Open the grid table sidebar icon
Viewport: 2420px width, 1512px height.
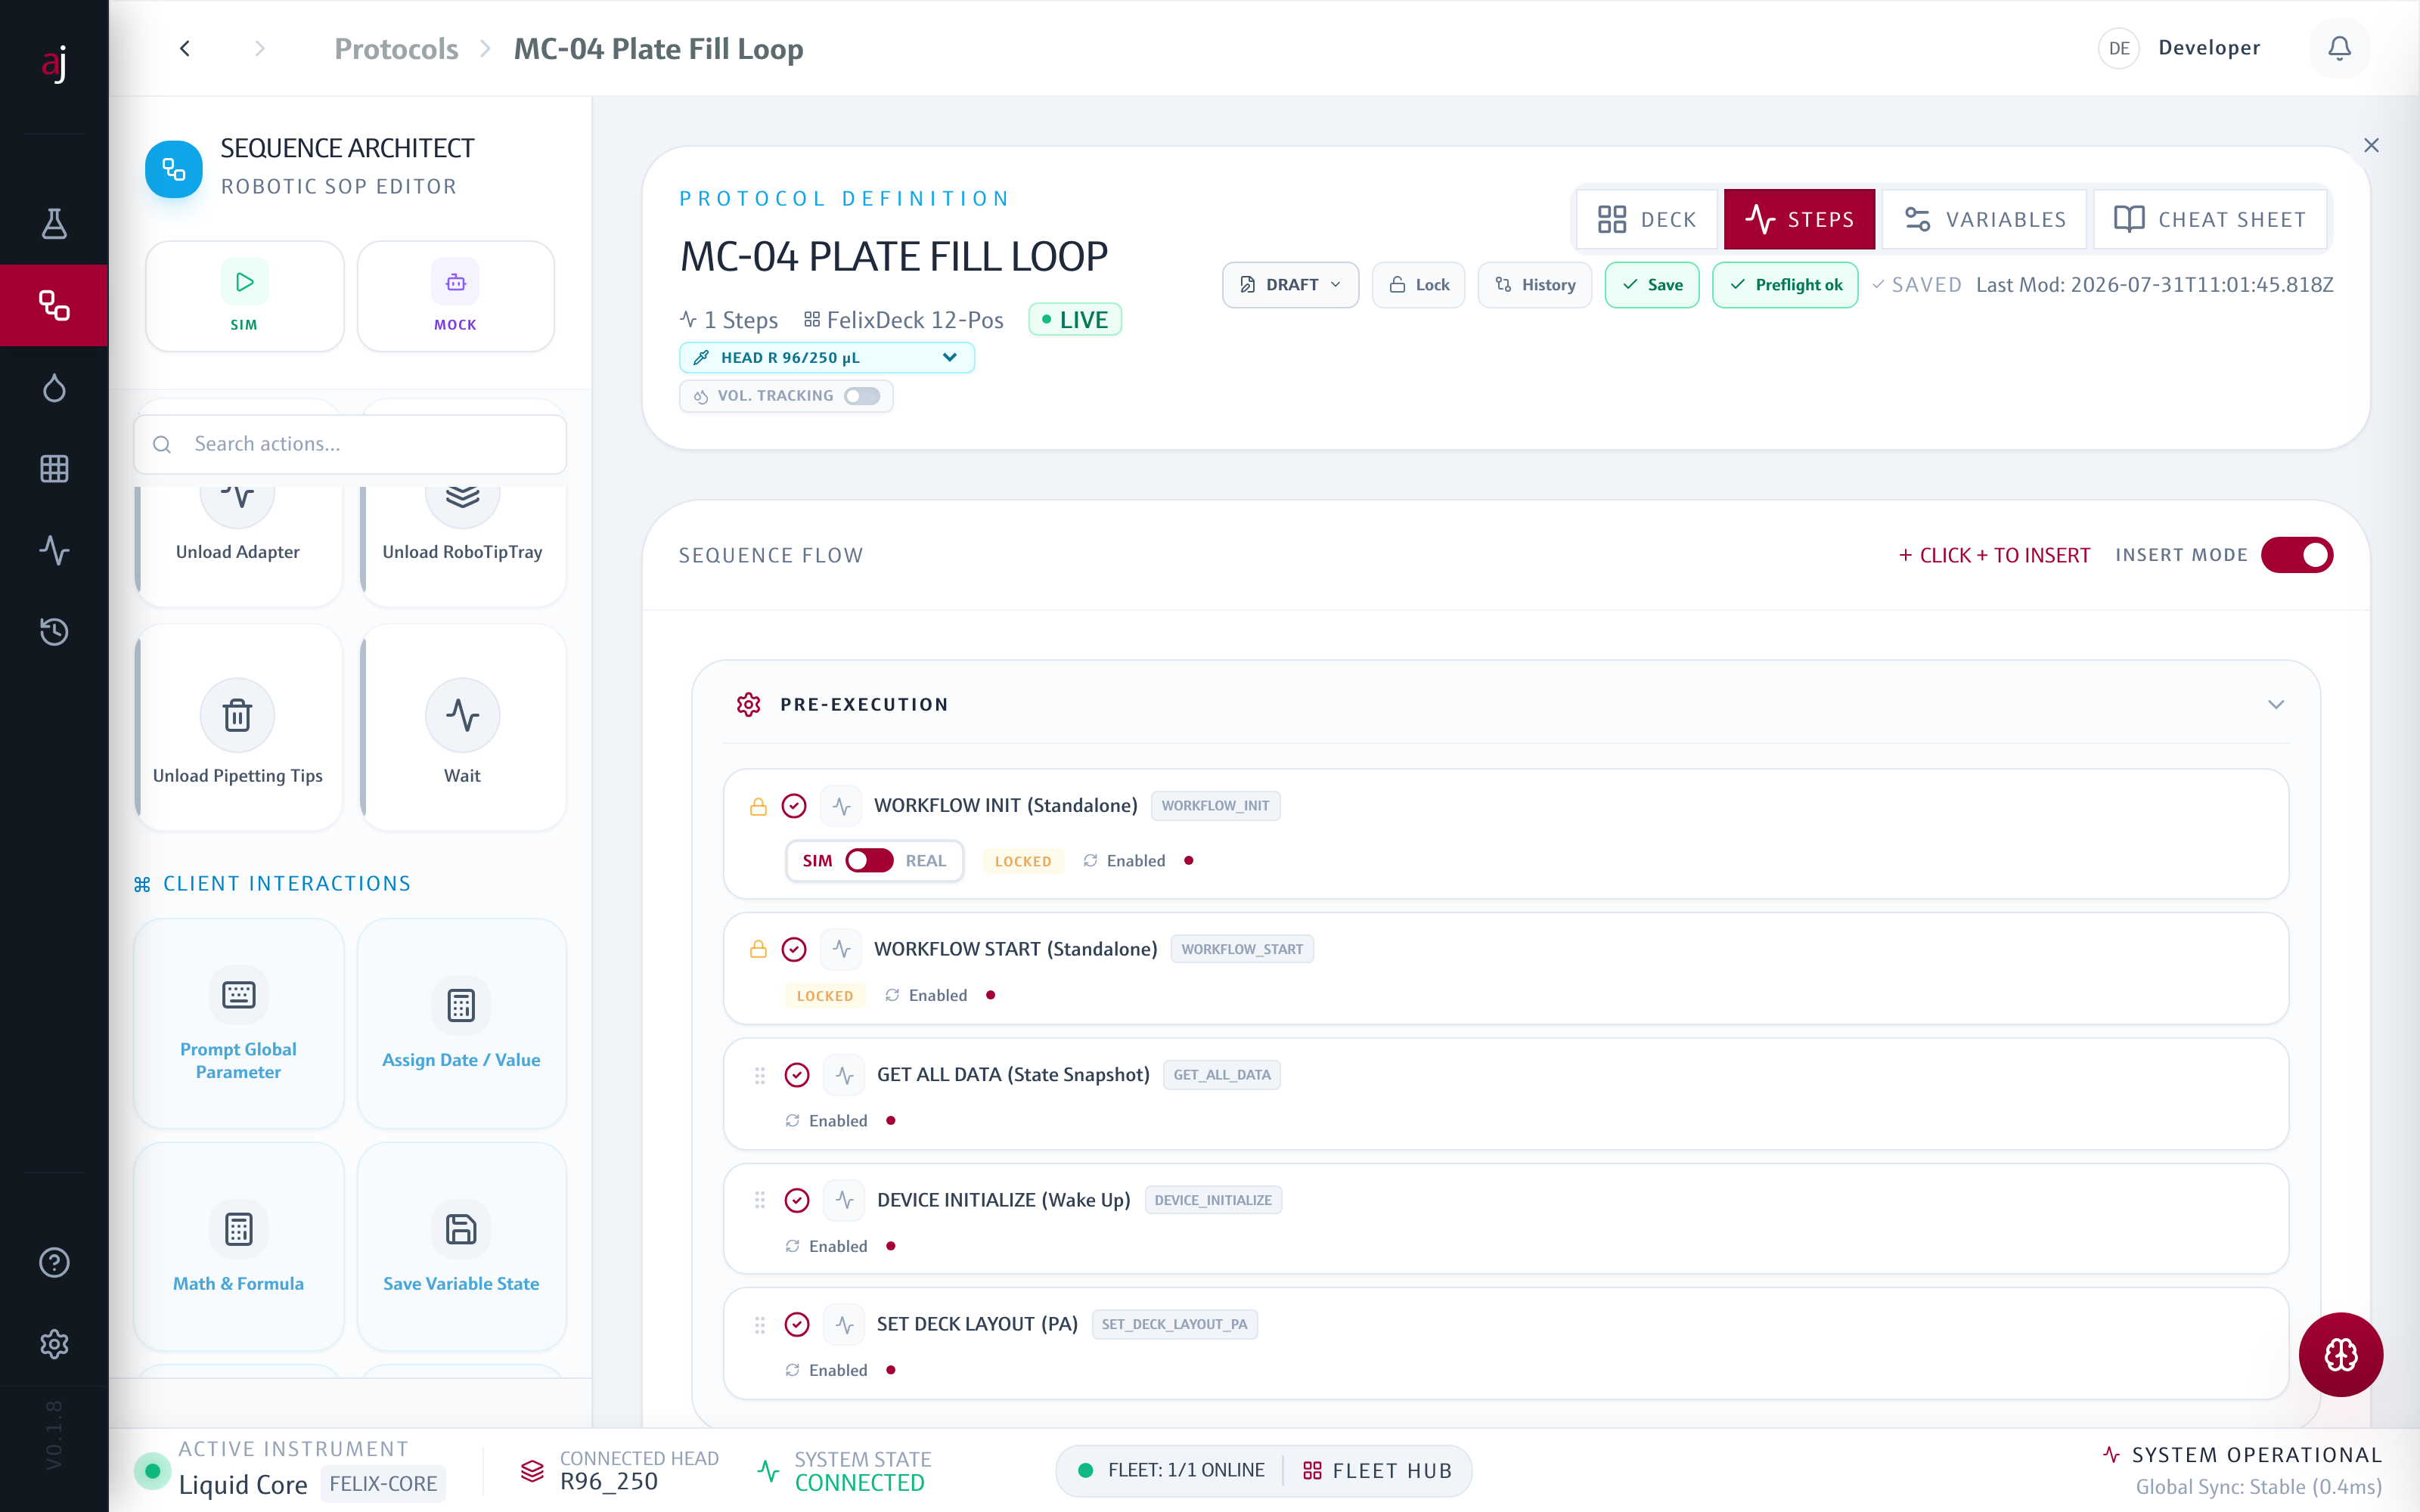54,468
